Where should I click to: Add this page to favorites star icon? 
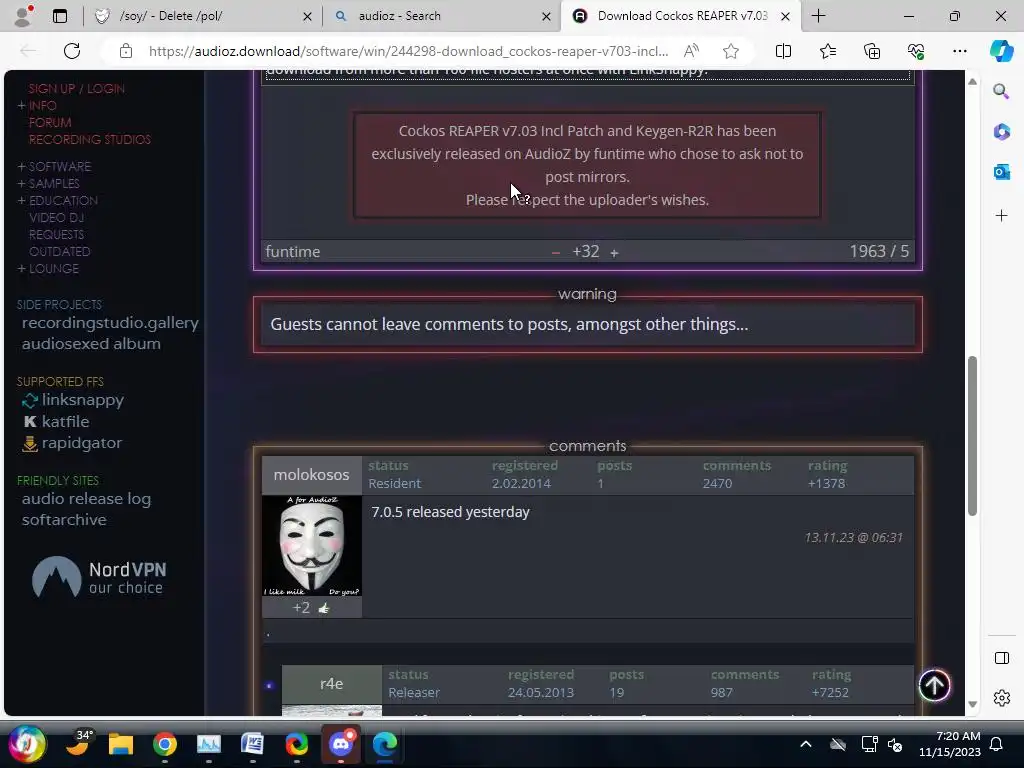(x=731, y=51)
